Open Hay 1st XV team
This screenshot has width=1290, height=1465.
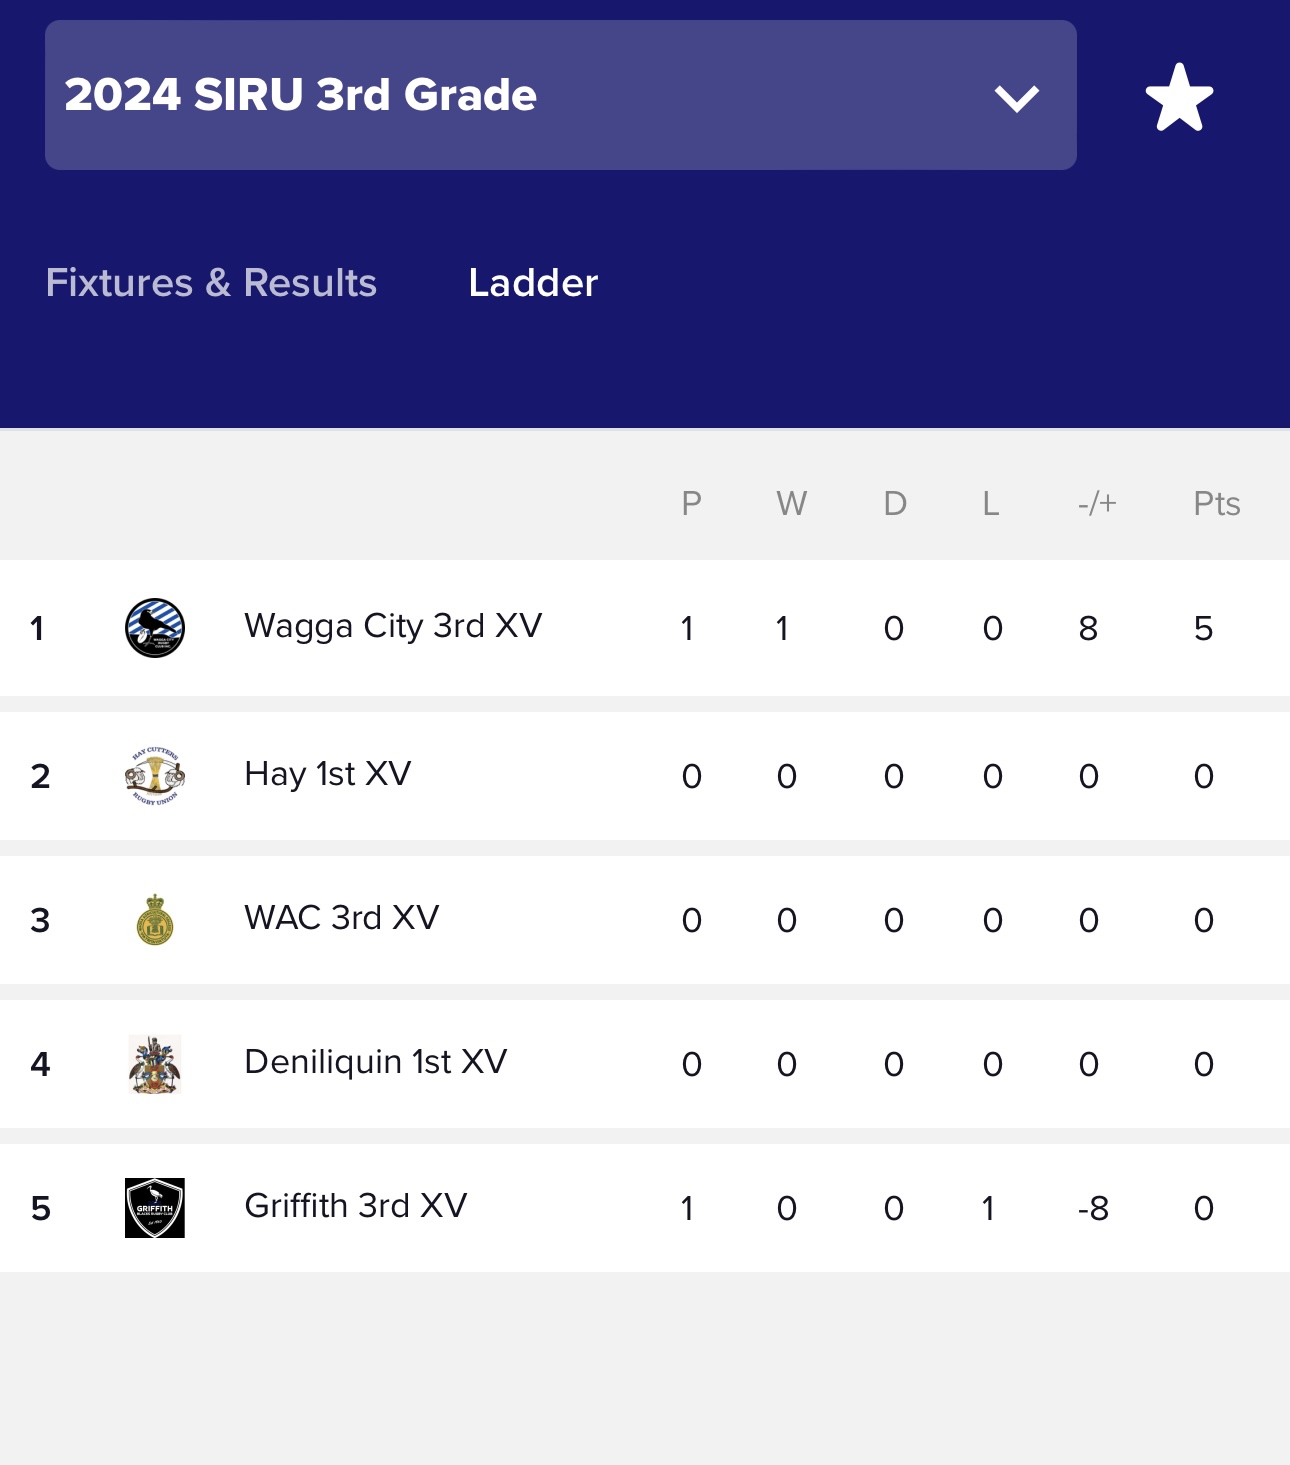[328, 774]
